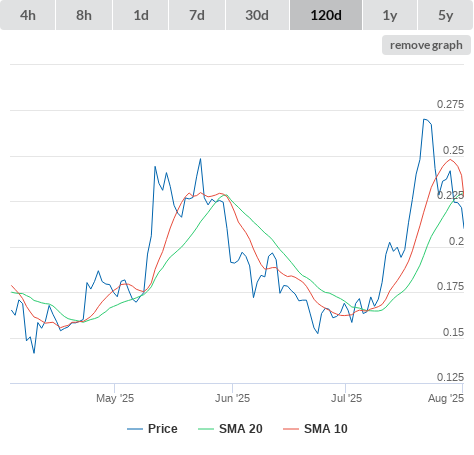
Task: Click the active 120d tab
Action: pyautogui.click(x=326, y=15)
